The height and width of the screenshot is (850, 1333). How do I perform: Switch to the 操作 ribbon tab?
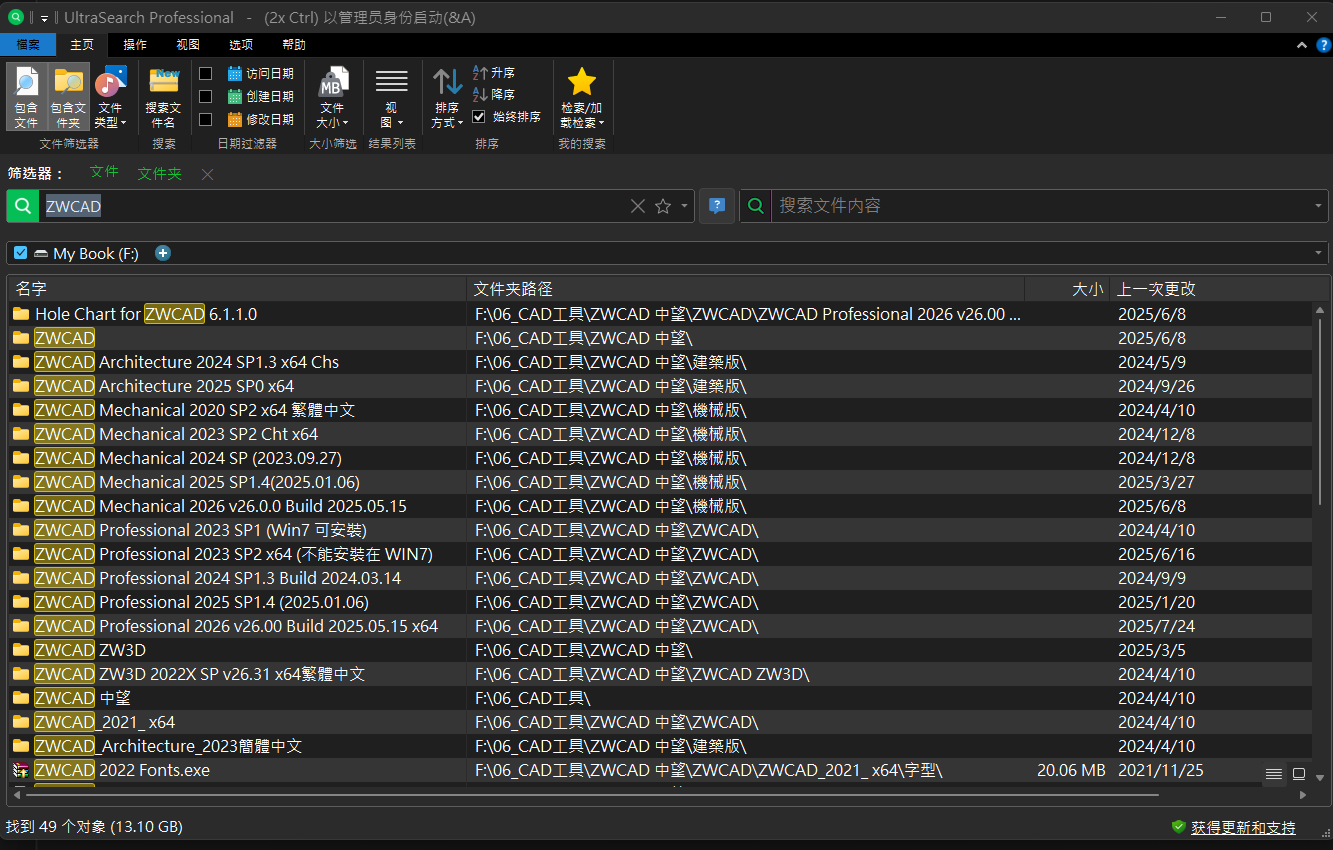click(x=135, y=45)
